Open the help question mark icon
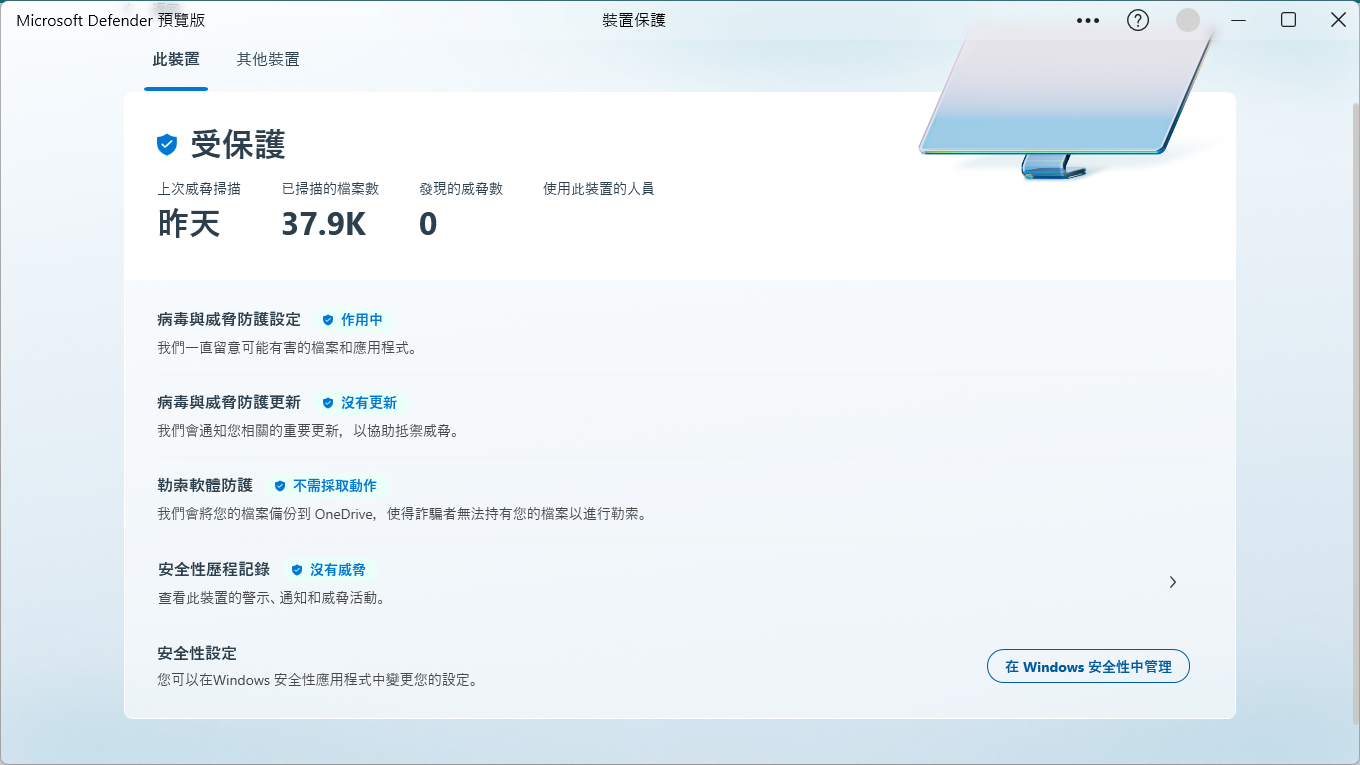Image resolution: width=1360 pixels, height=765 pixels. pyautogui.click(x=1138, y=20)
